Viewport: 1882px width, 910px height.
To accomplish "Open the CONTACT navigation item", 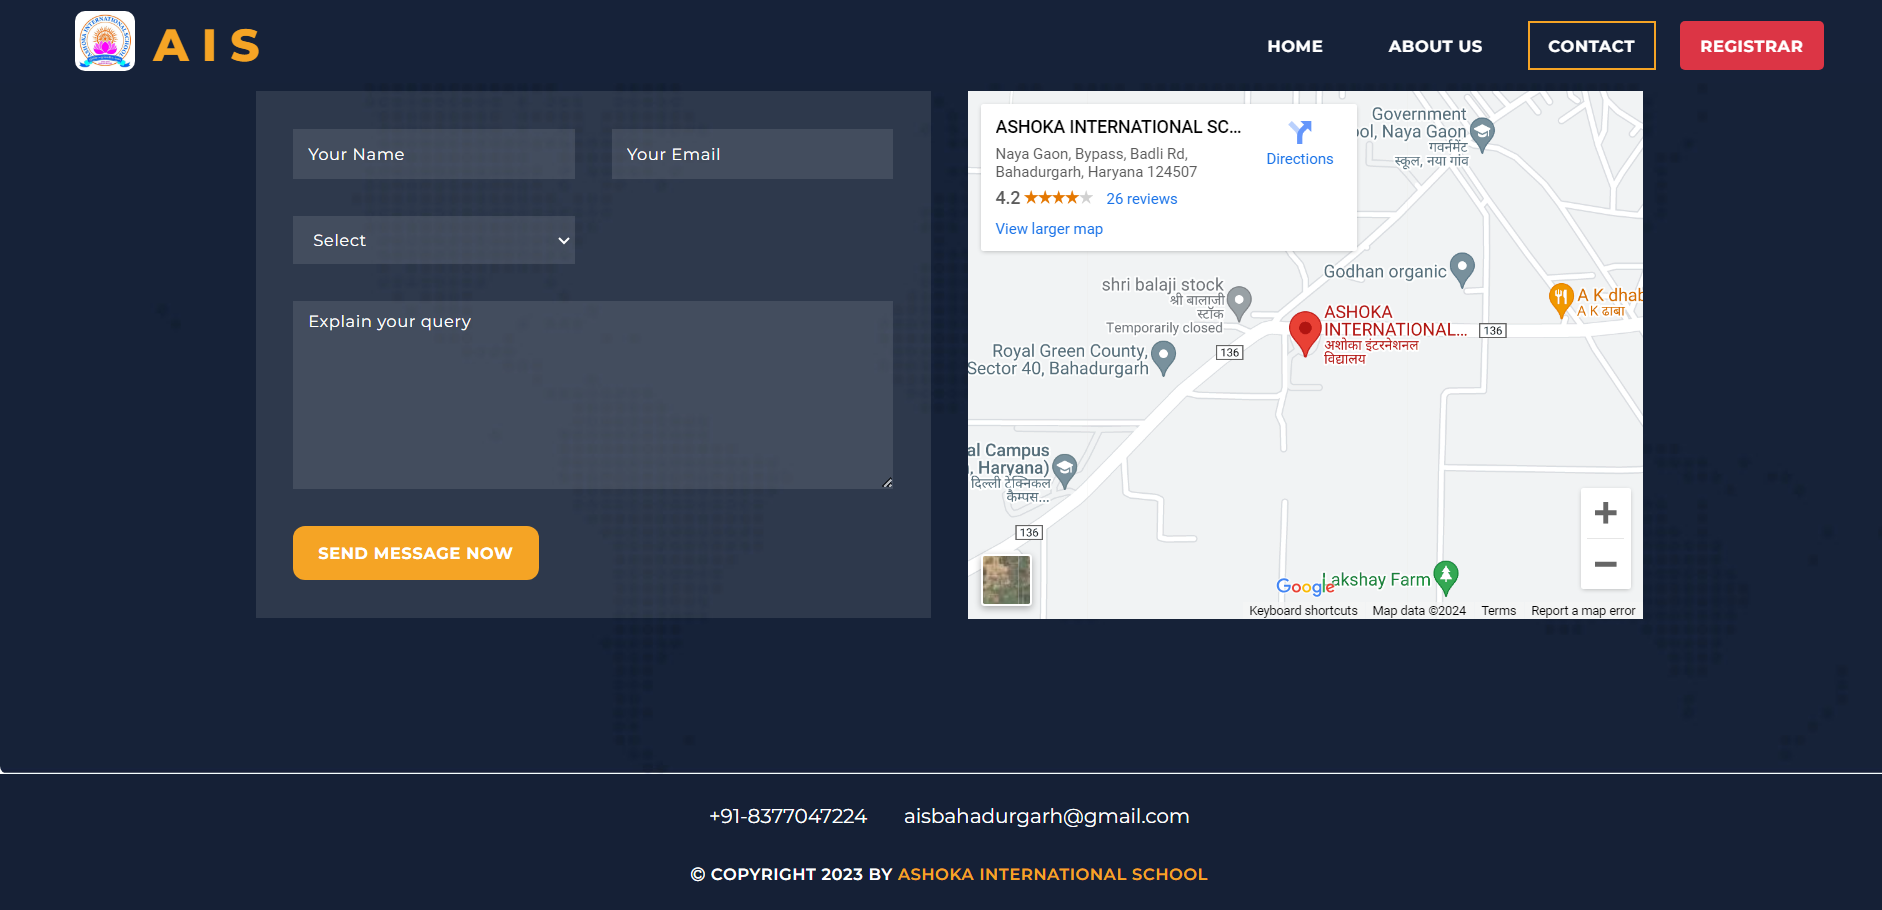I will 1590,46.
